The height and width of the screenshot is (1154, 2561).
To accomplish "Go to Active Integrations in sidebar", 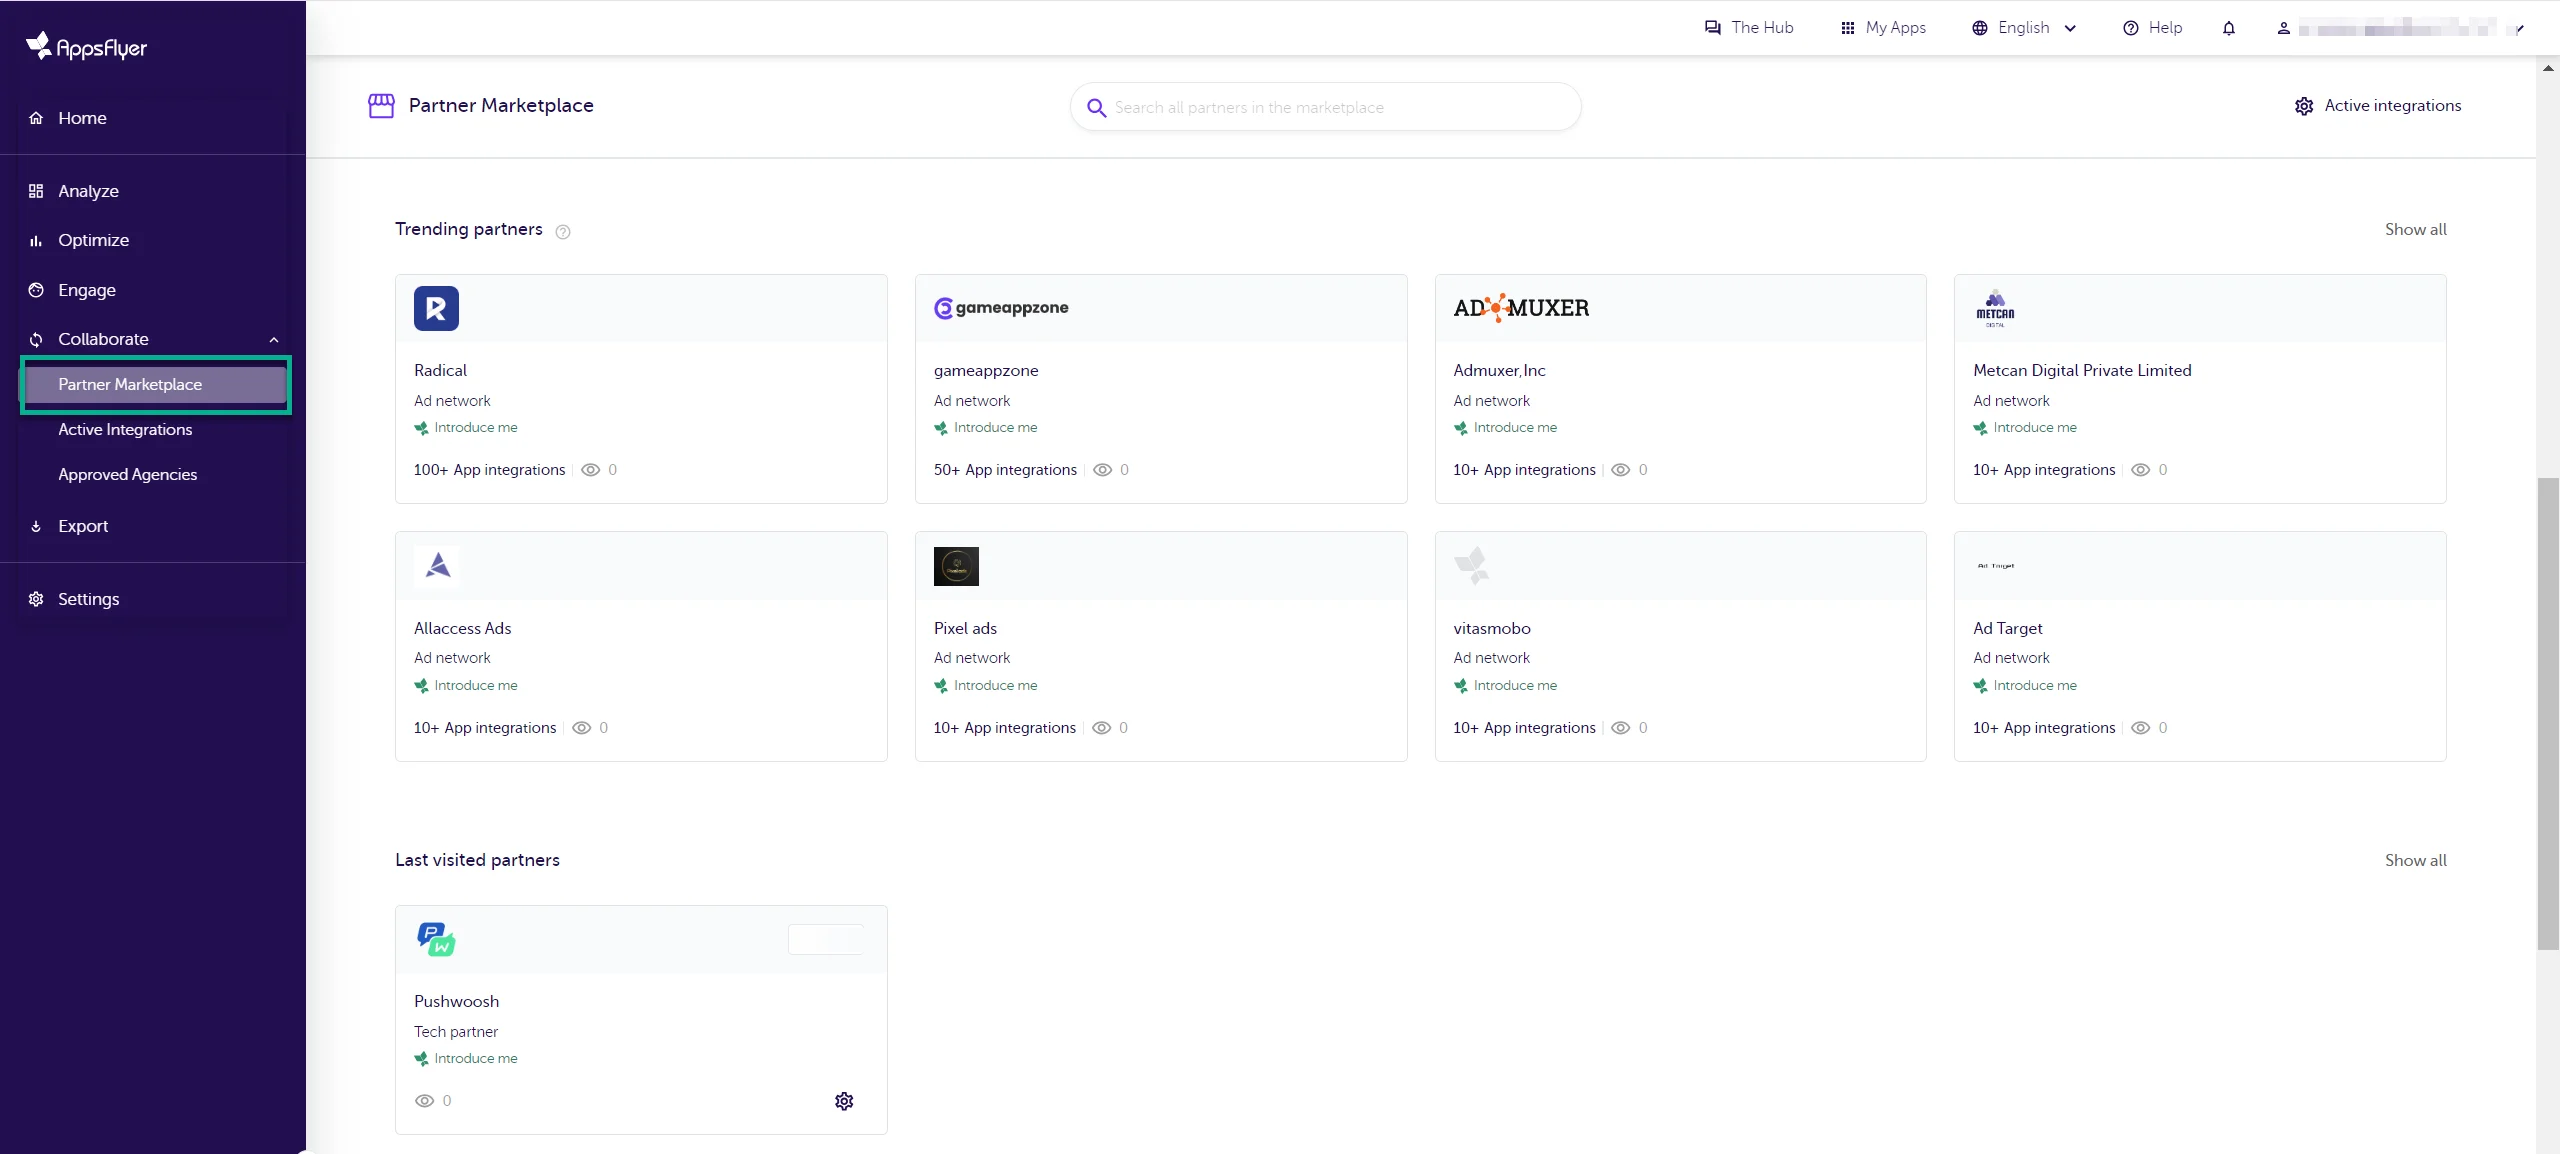I will 125,429.
